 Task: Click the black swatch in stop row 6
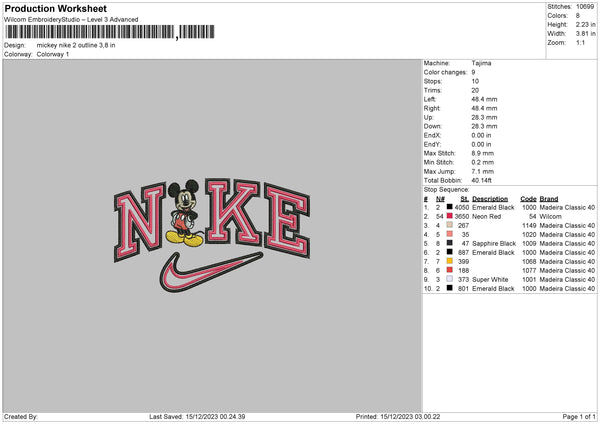coord(450,252)
